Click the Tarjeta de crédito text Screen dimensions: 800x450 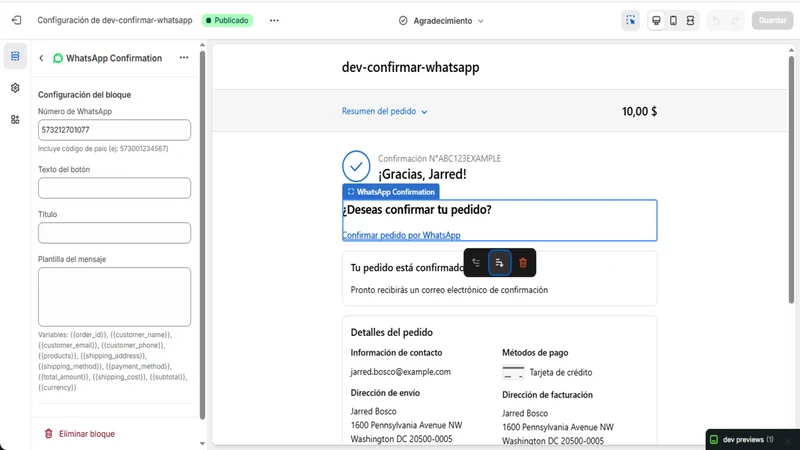pos(561,372)
